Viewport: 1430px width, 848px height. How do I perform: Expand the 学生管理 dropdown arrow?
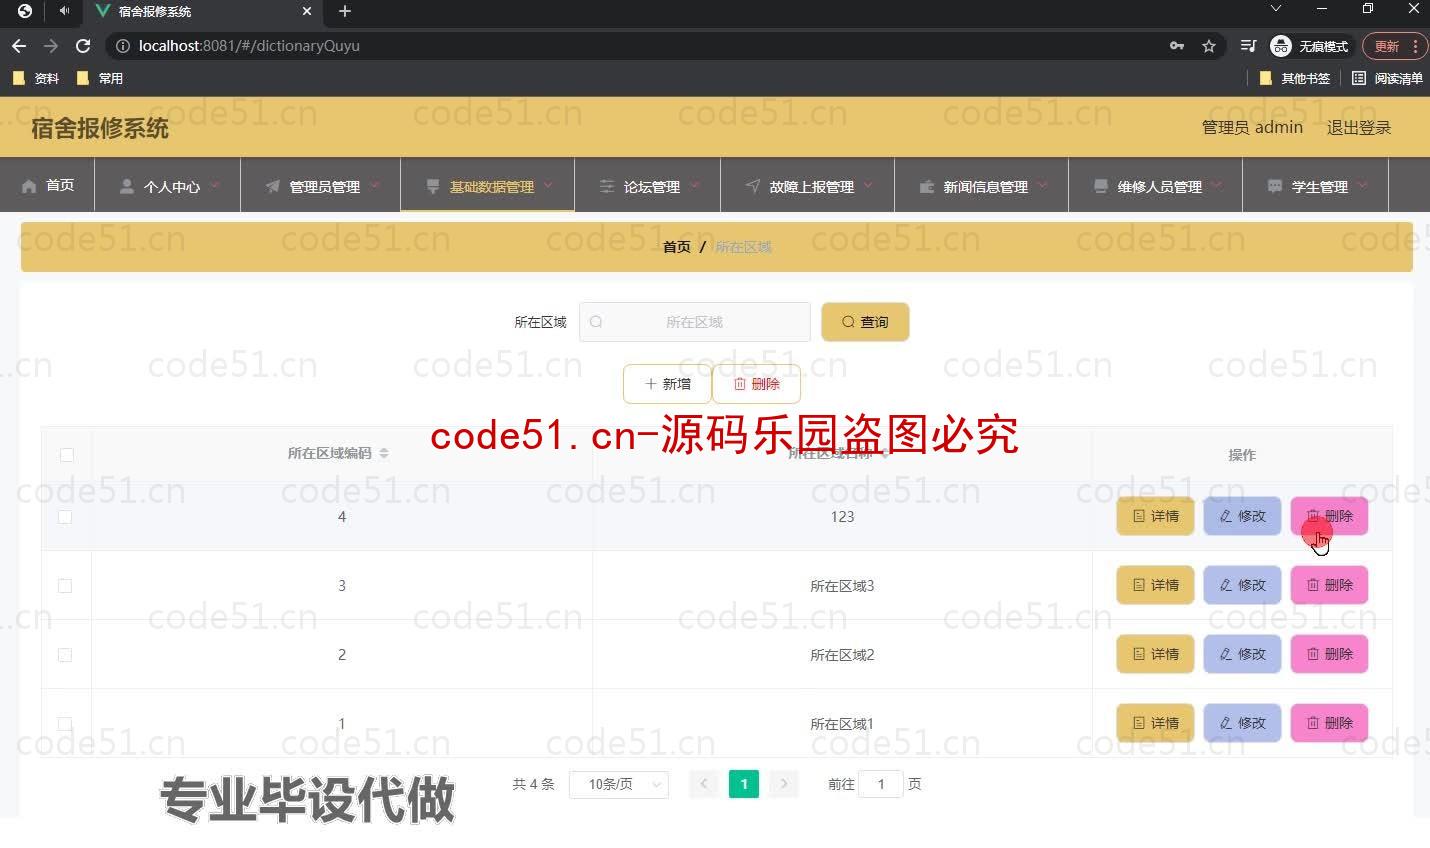pyautogui.click(x=1362, y=185)
